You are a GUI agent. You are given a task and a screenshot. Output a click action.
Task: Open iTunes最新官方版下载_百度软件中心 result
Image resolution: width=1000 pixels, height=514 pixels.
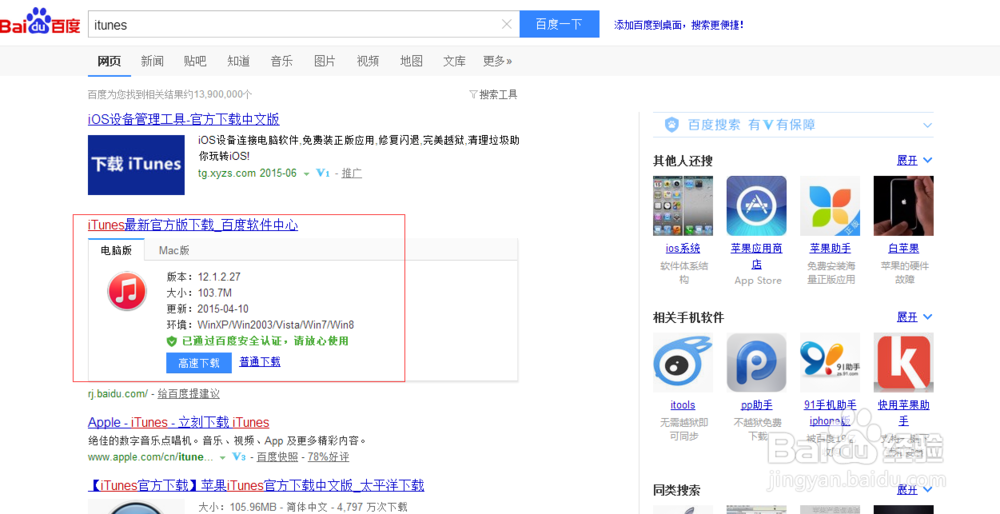(x=193, y=225)
